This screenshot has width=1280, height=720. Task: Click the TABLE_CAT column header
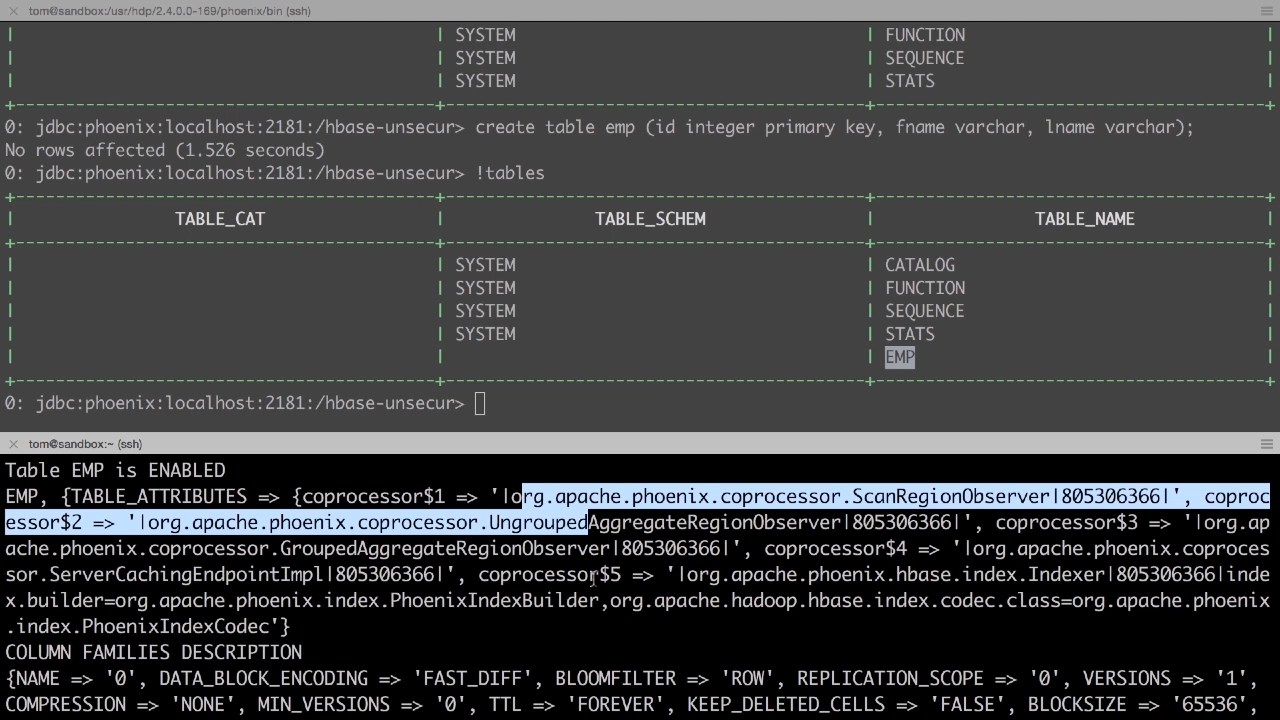coord(220,219)
